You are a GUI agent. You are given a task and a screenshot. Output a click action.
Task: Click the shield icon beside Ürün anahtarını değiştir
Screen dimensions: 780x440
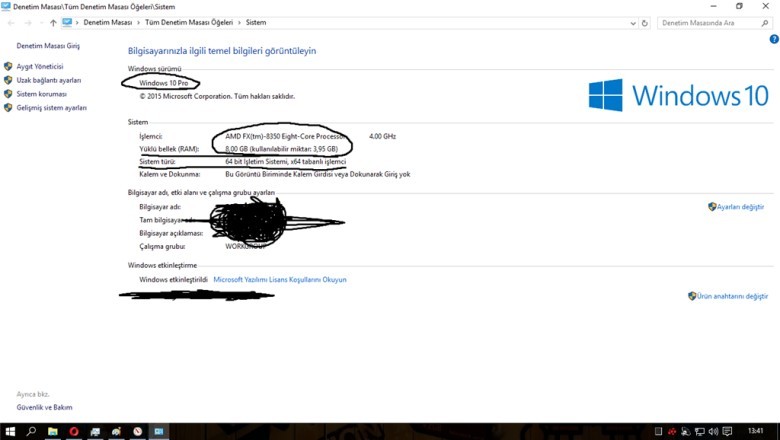coord(692,296)
